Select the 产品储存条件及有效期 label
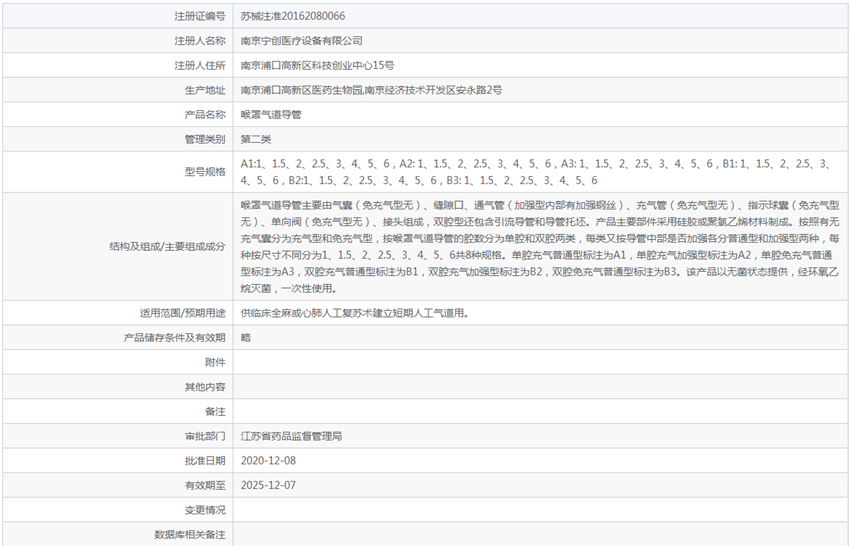This screenshot has width=850, height=546. (175, 338)
